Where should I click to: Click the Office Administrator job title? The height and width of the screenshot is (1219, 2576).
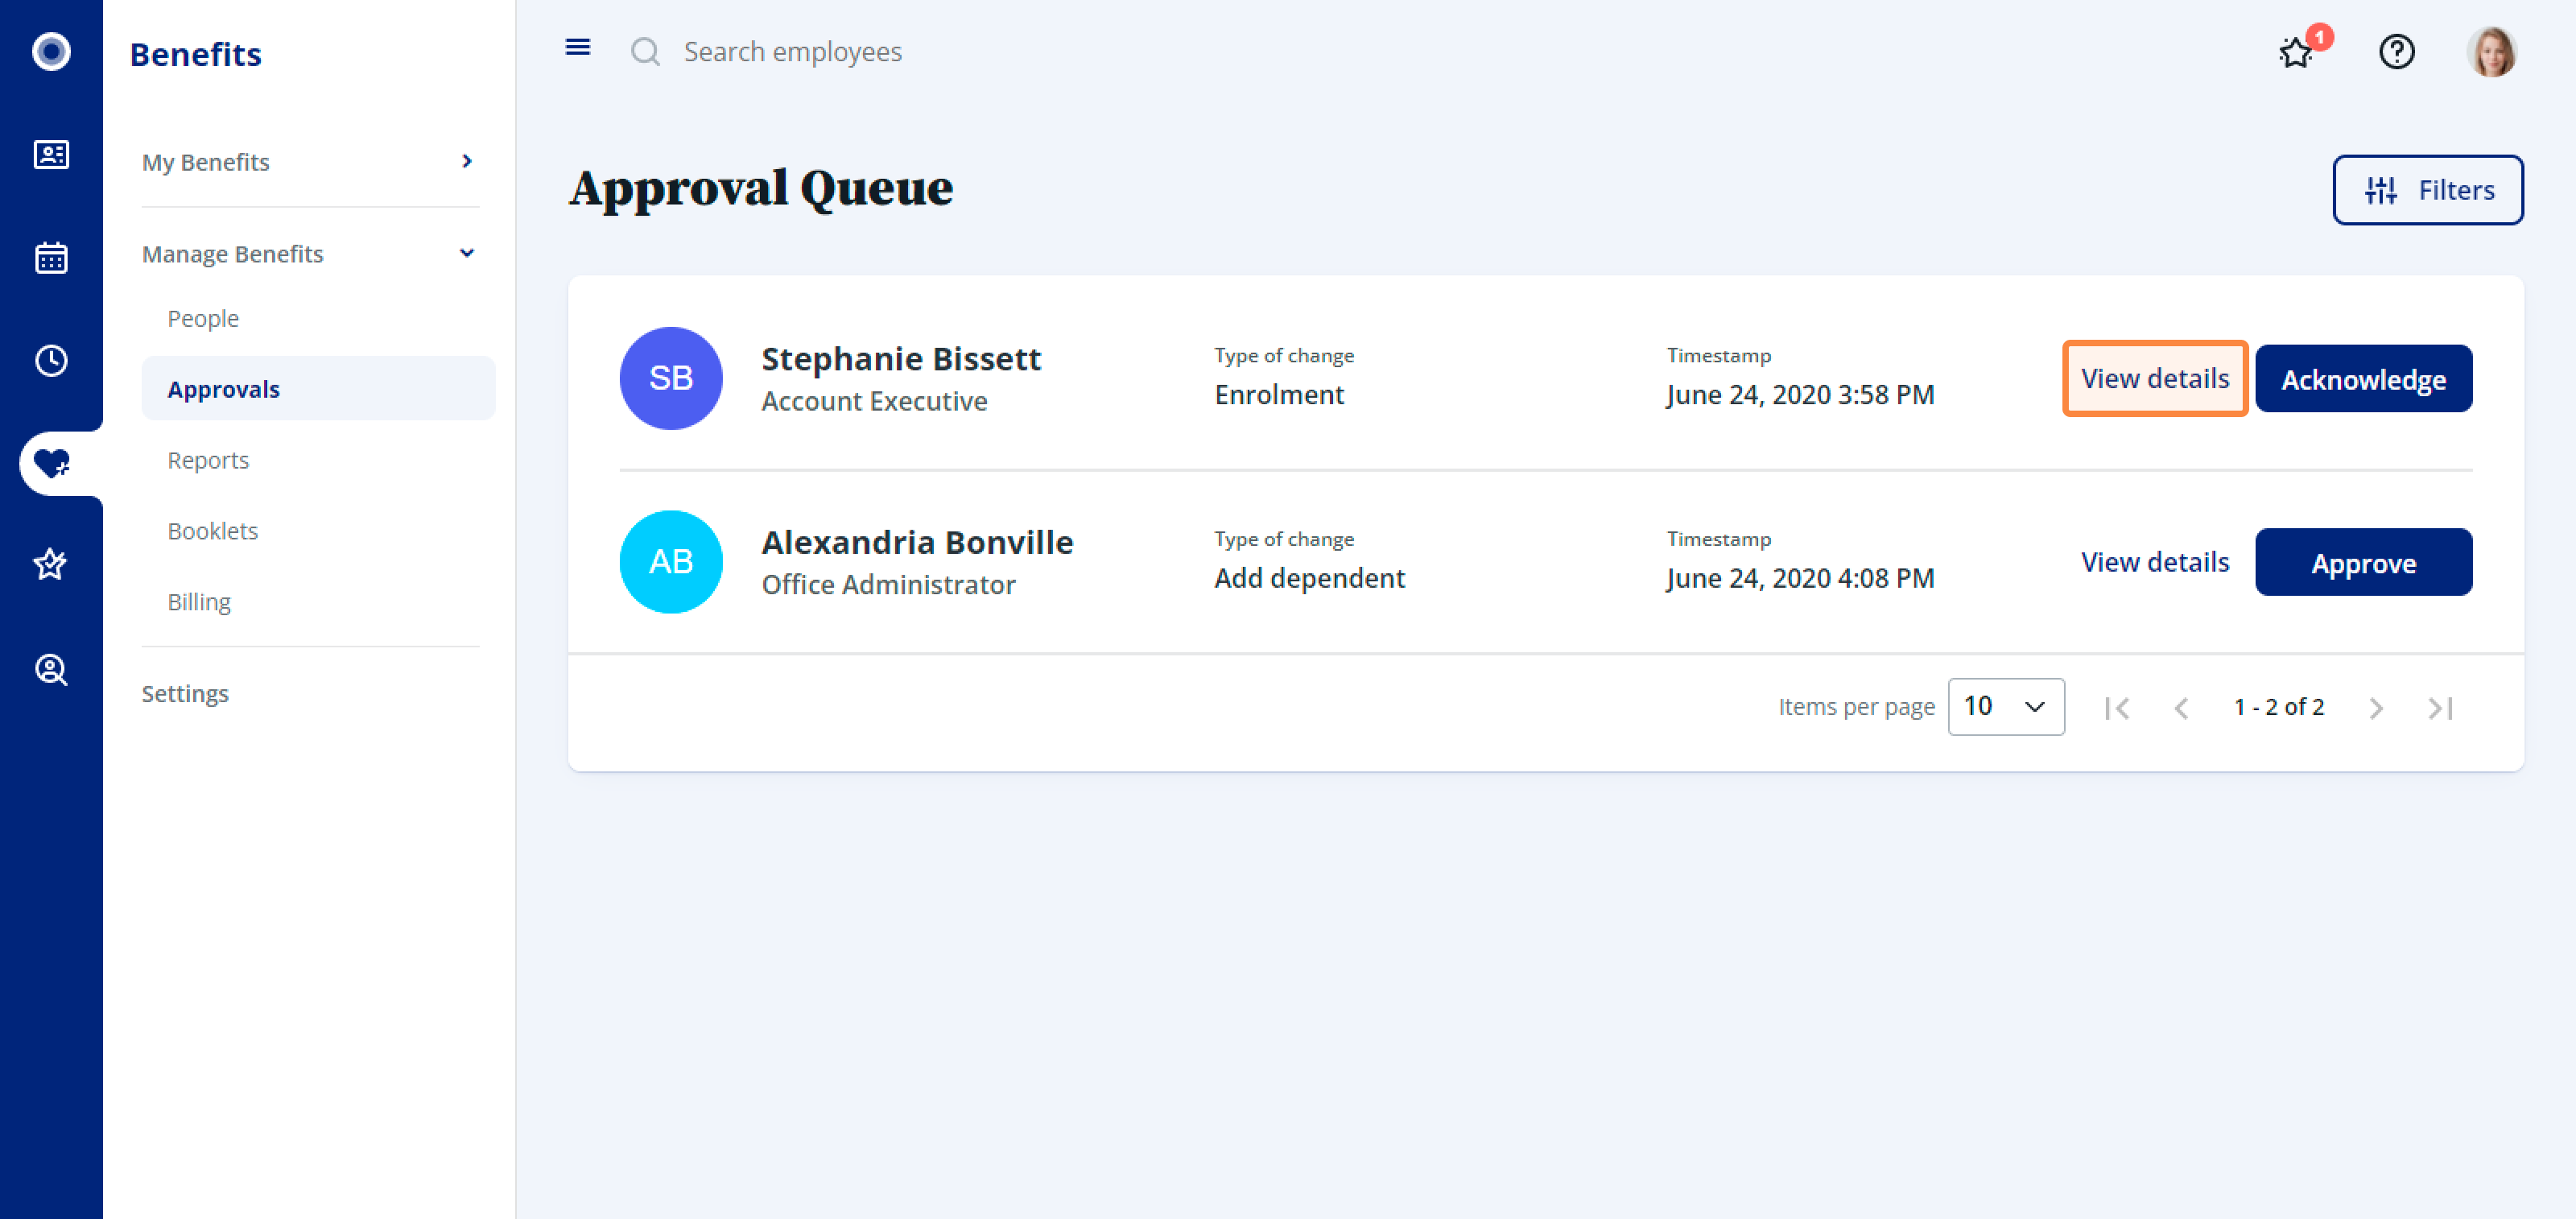coord(888,584)
